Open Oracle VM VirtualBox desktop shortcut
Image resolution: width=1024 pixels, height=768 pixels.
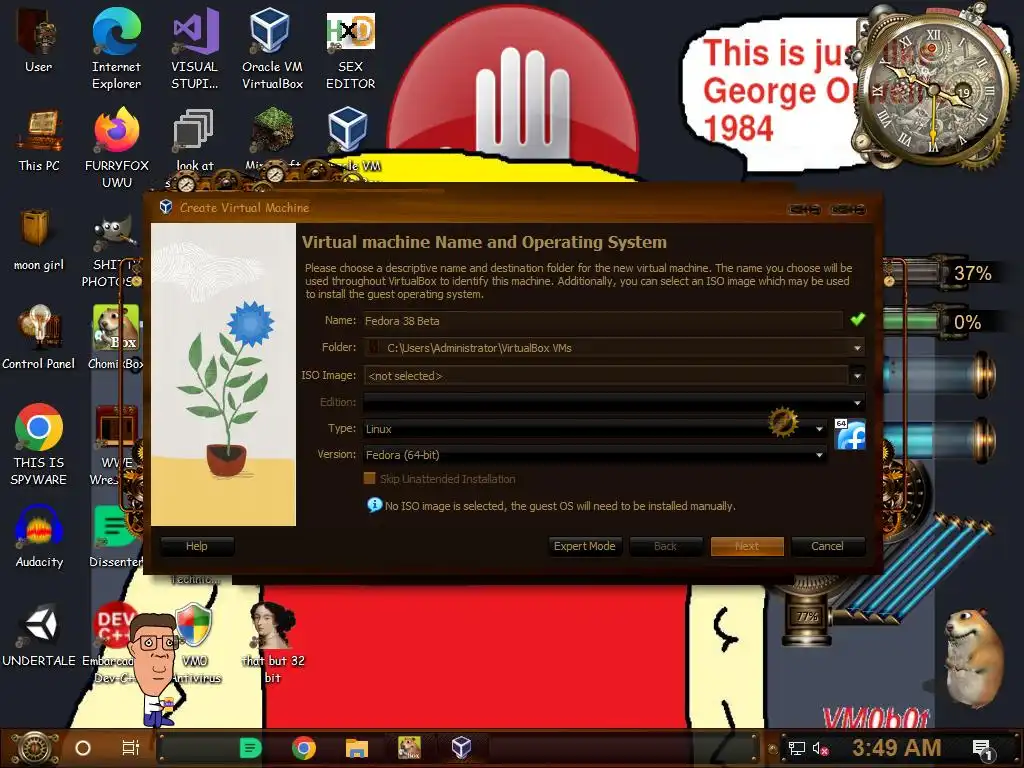tap(272, 47)
